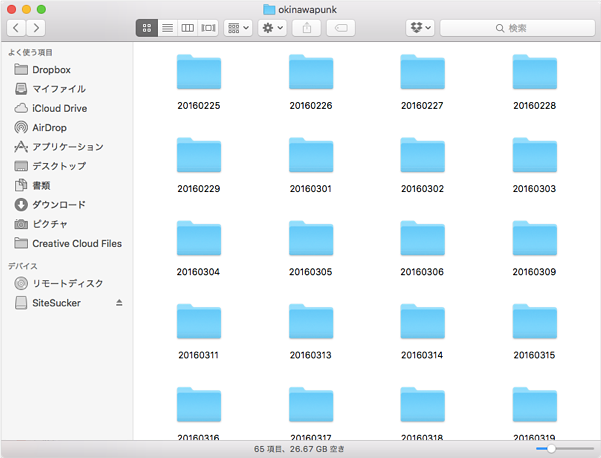Open the gear action menu
Viewport: 601px width, 458px height.
pos(272,28)
